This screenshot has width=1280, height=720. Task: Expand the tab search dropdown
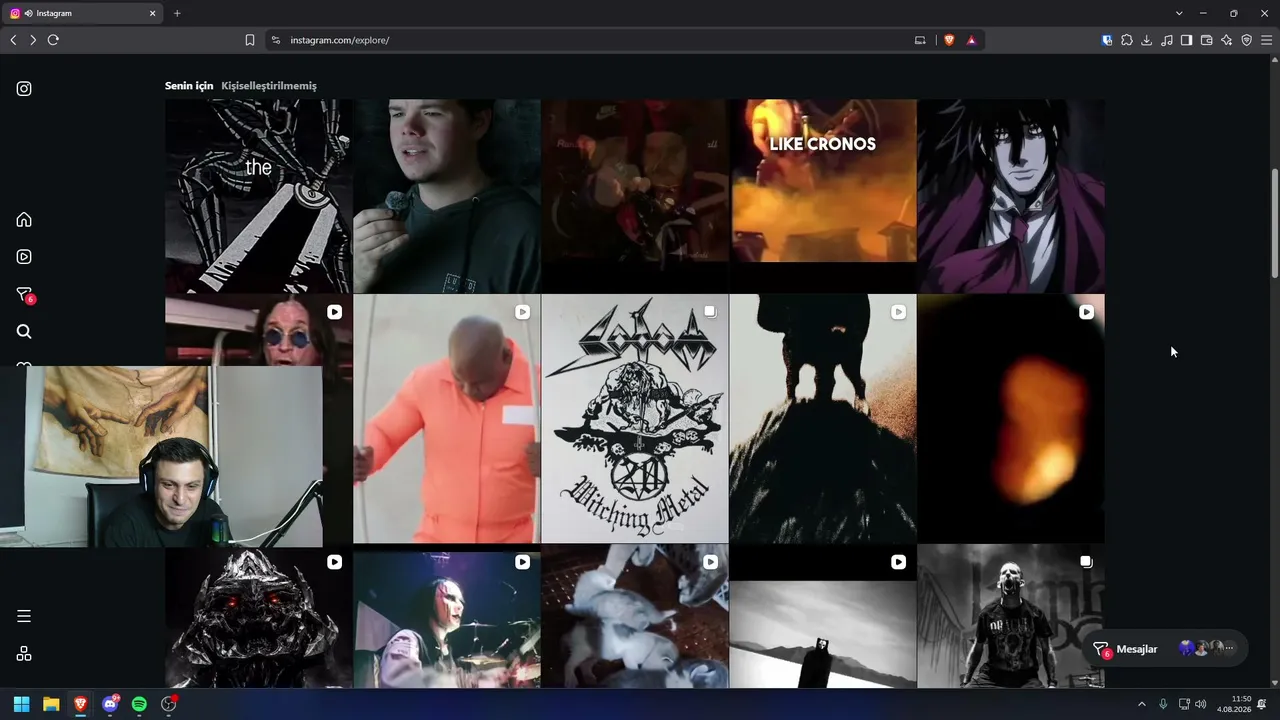[x=1179, y=13]
